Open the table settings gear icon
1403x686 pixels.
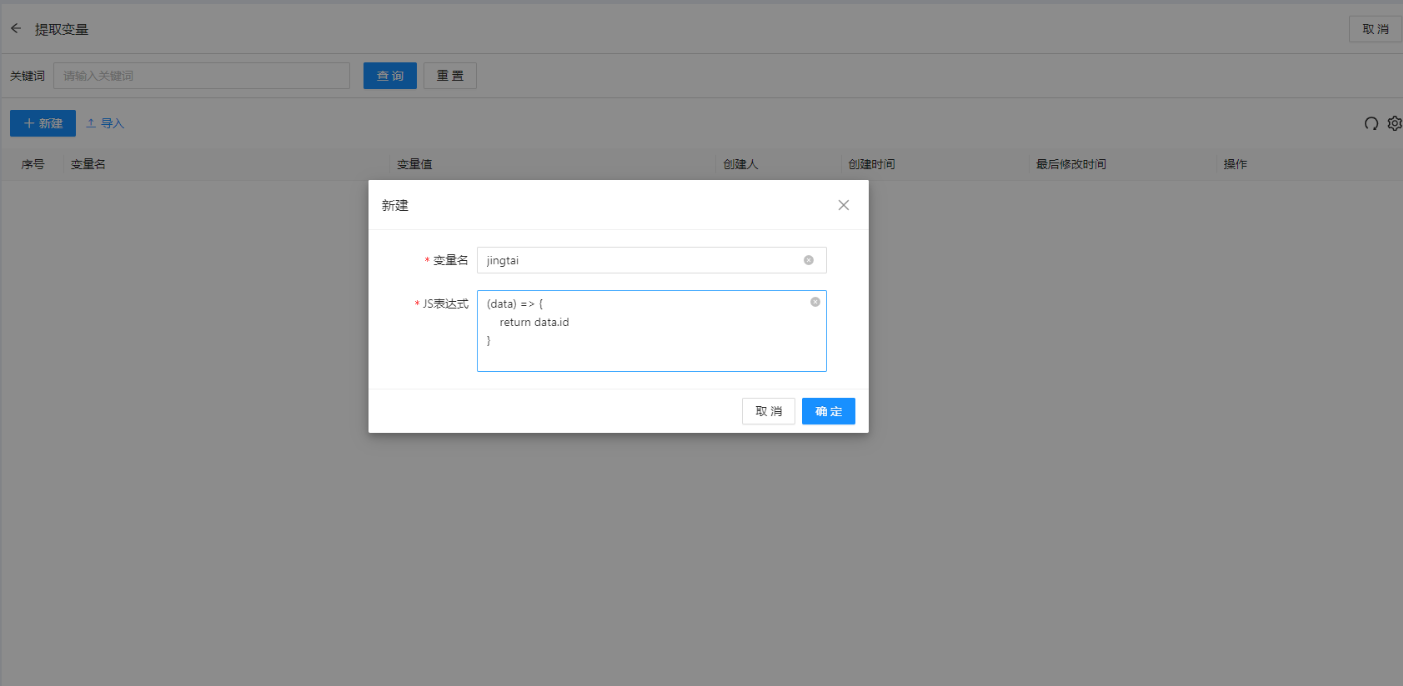tap(1394, 124)
